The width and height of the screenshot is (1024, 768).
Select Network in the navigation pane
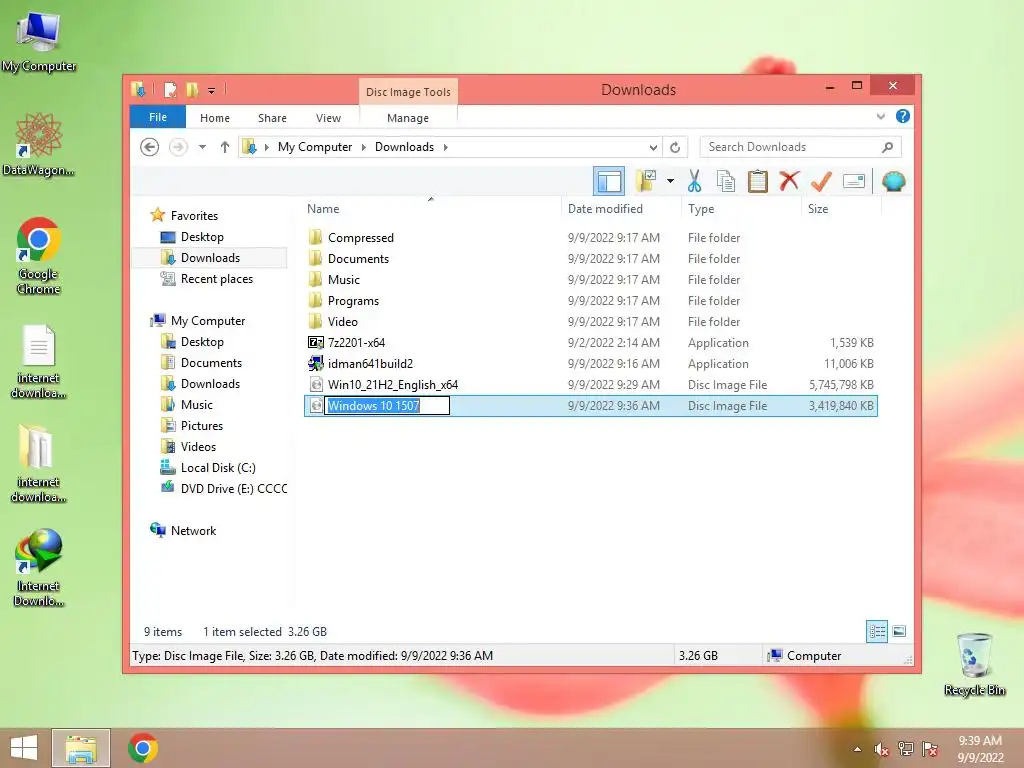193,531
